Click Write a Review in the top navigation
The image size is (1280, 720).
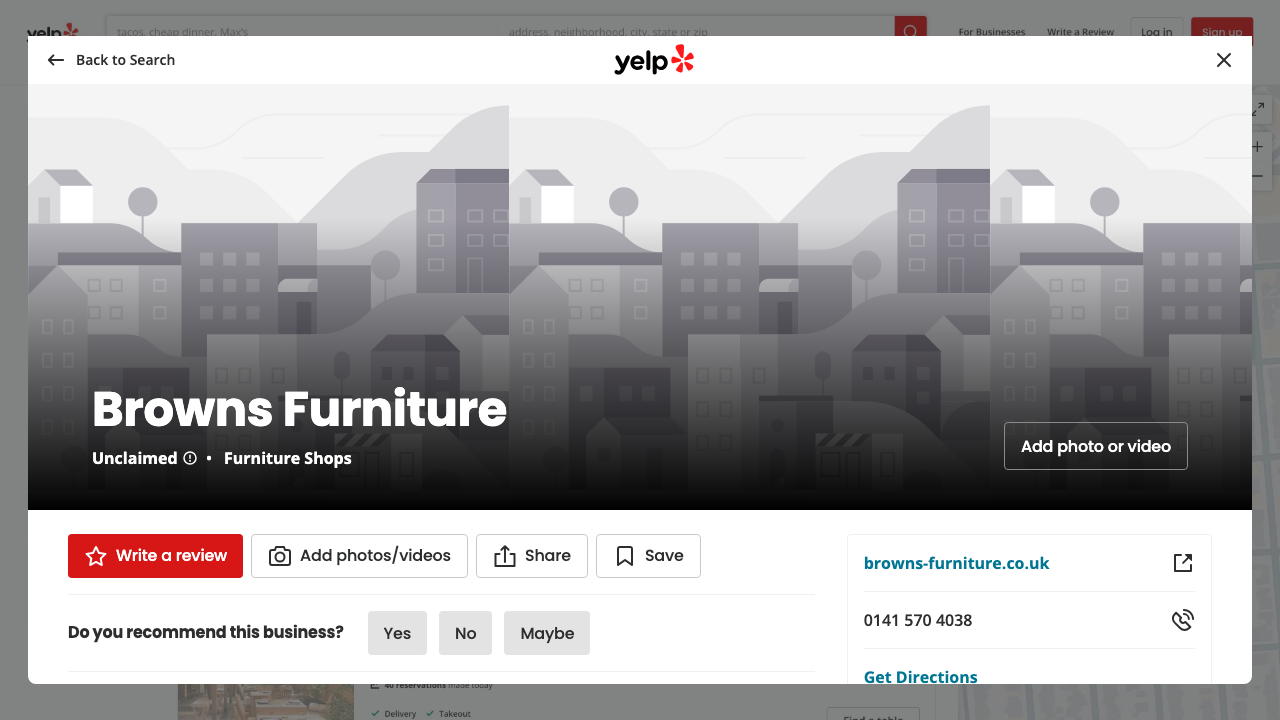point(1080,31)
